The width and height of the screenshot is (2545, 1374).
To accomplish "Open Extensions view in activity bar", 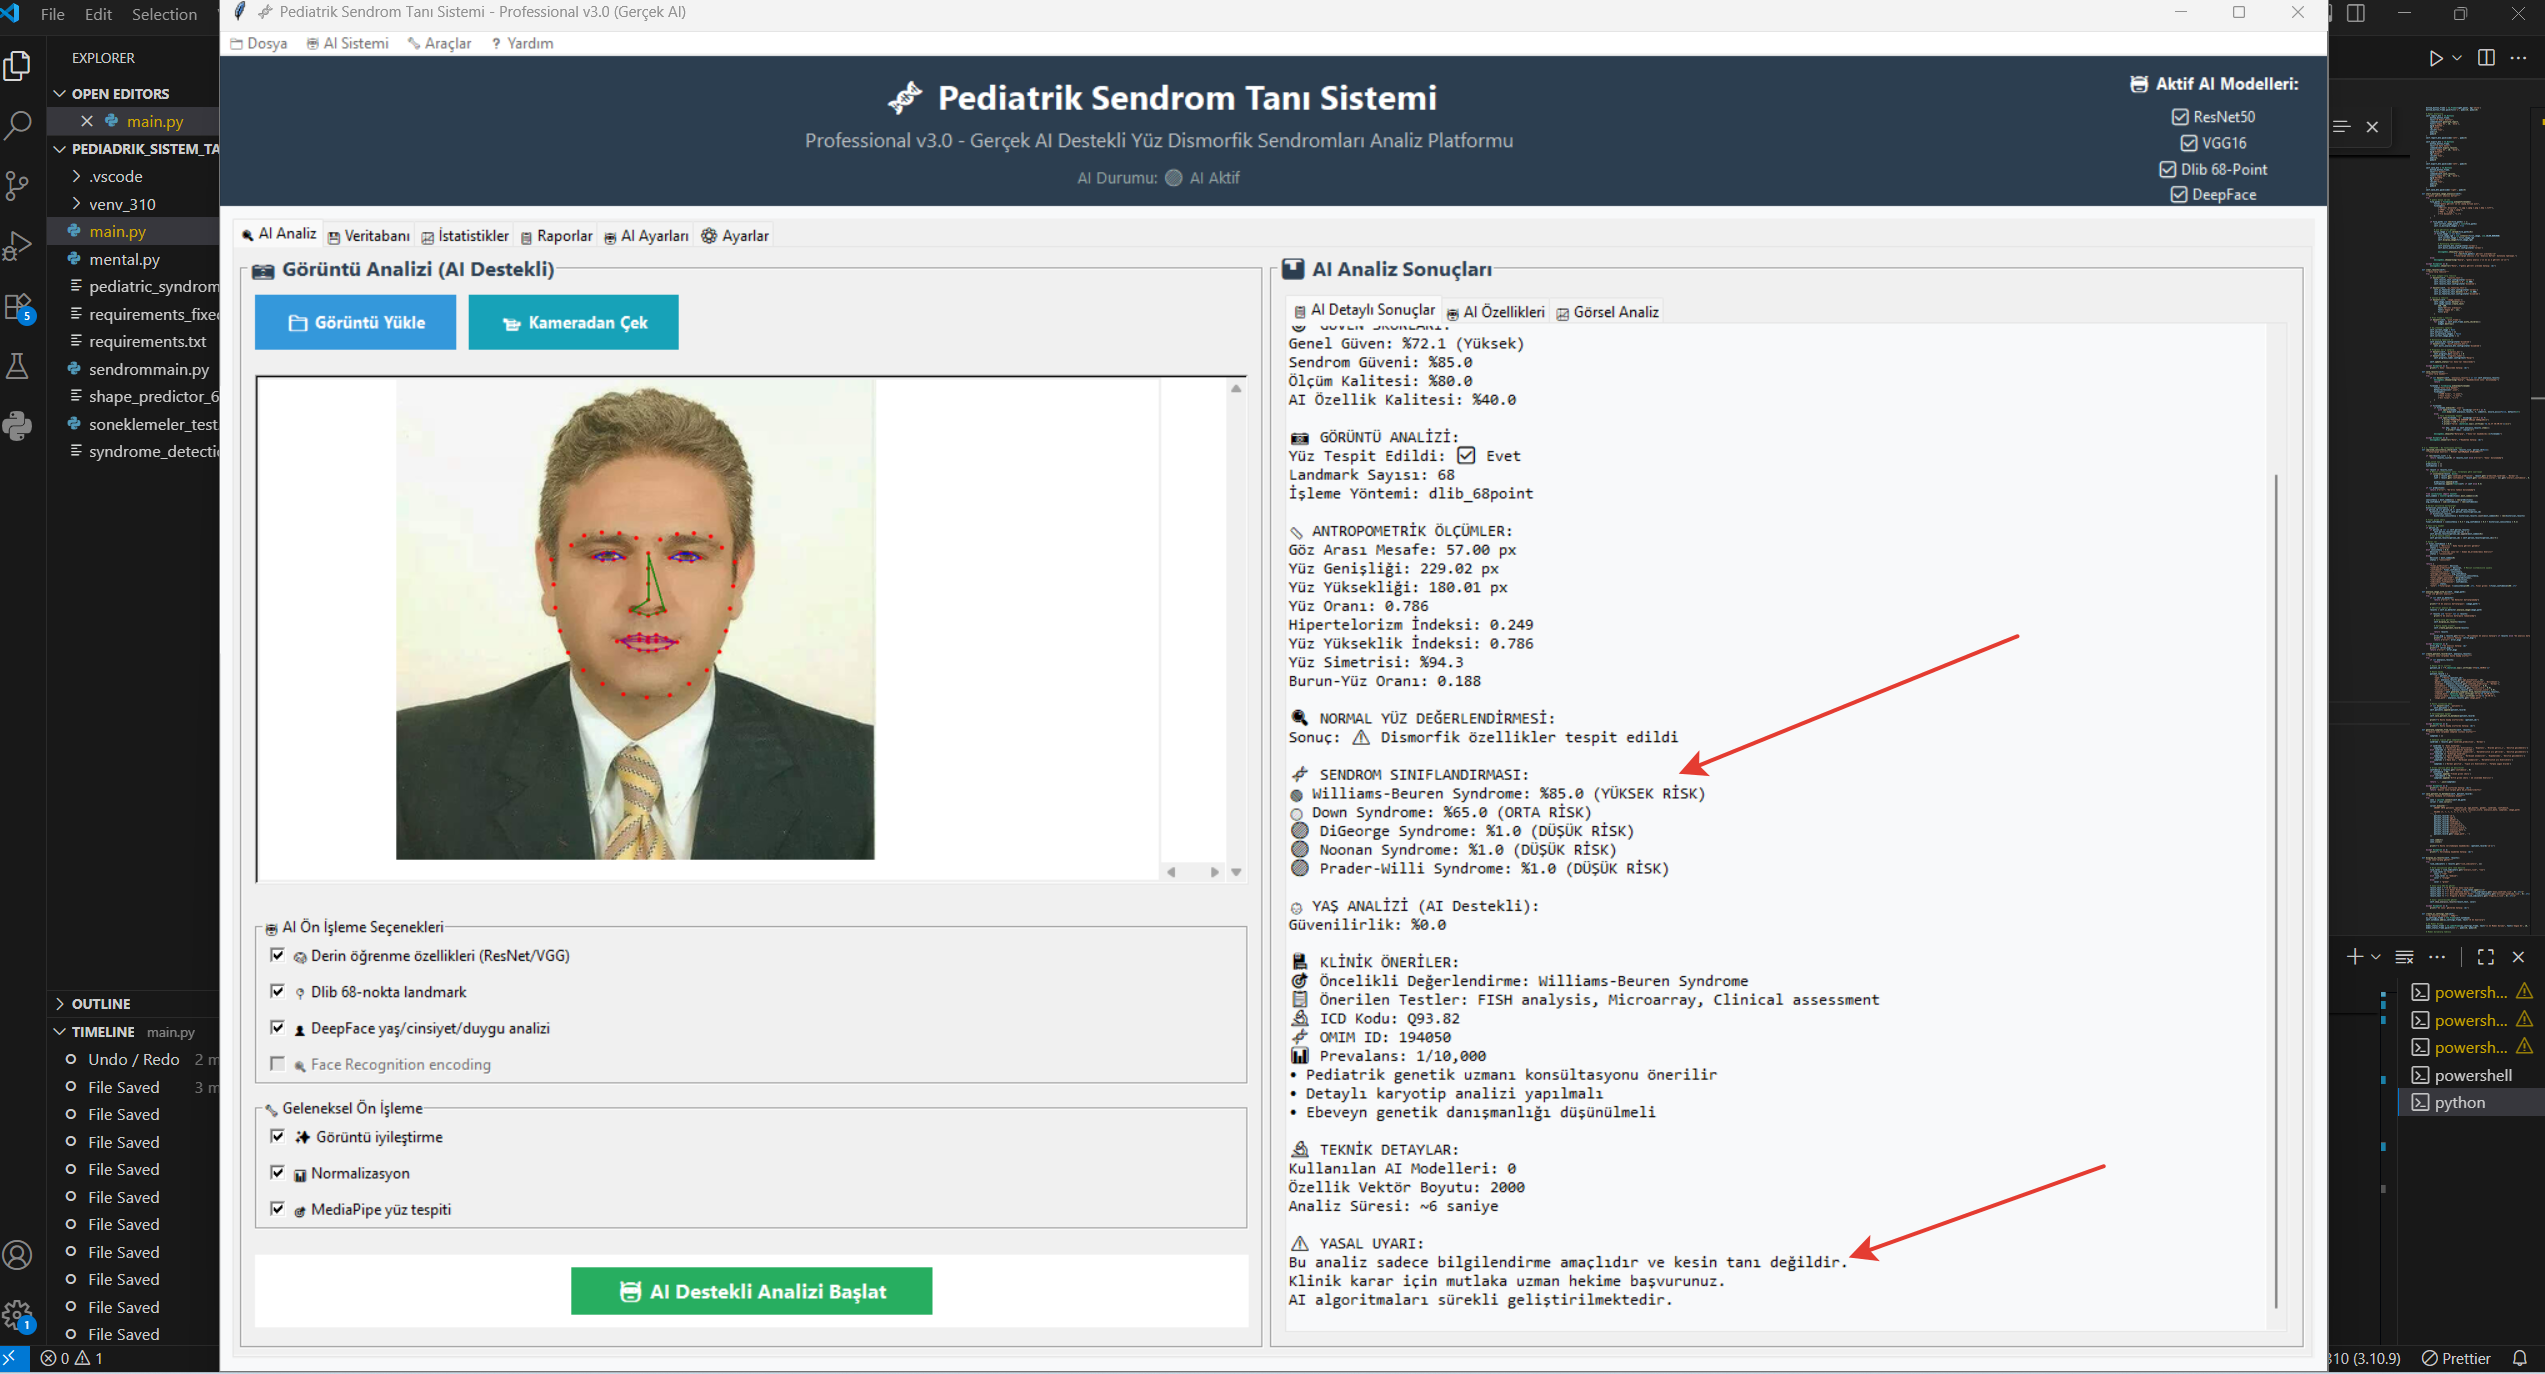I will [x=18, y=306].
